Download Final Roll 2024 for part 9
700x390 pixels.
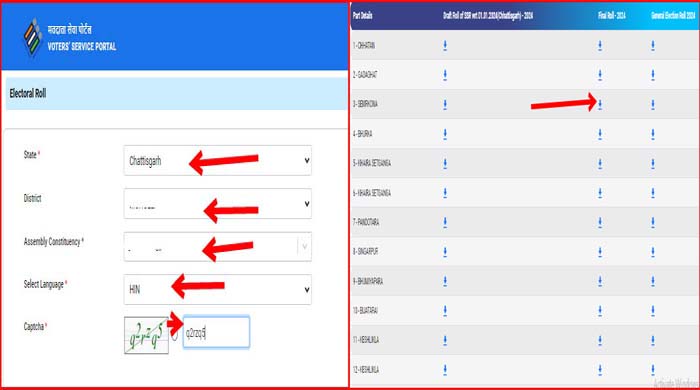point(600,281)
